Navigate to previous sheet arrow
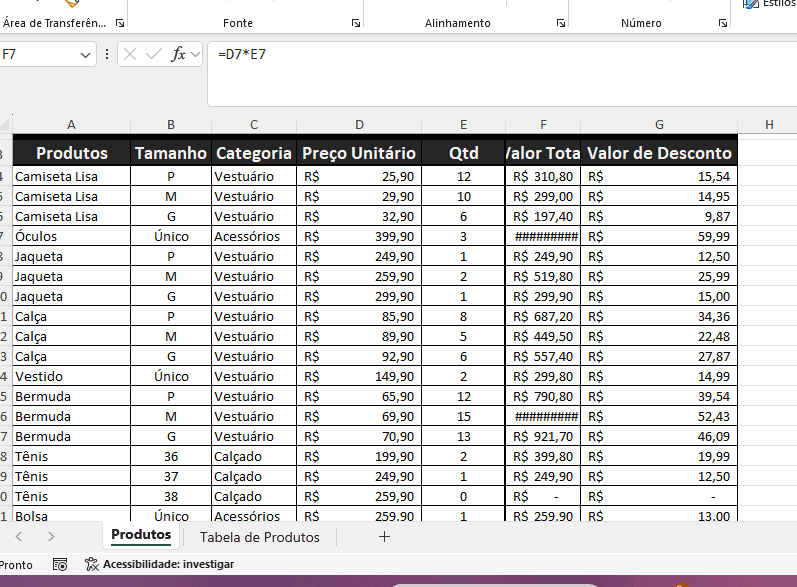The image size is (797, 587). point(19,536)
